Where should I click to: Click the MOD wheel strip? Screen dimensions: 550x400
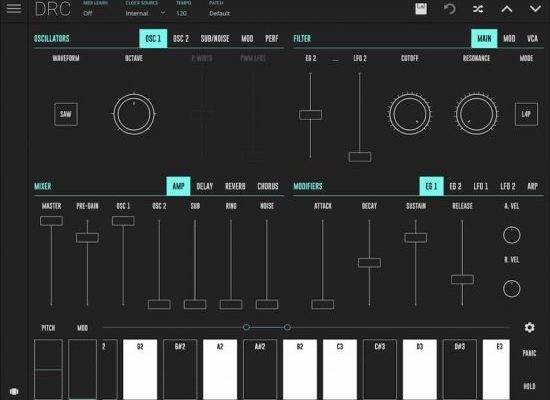click(82, 369)
